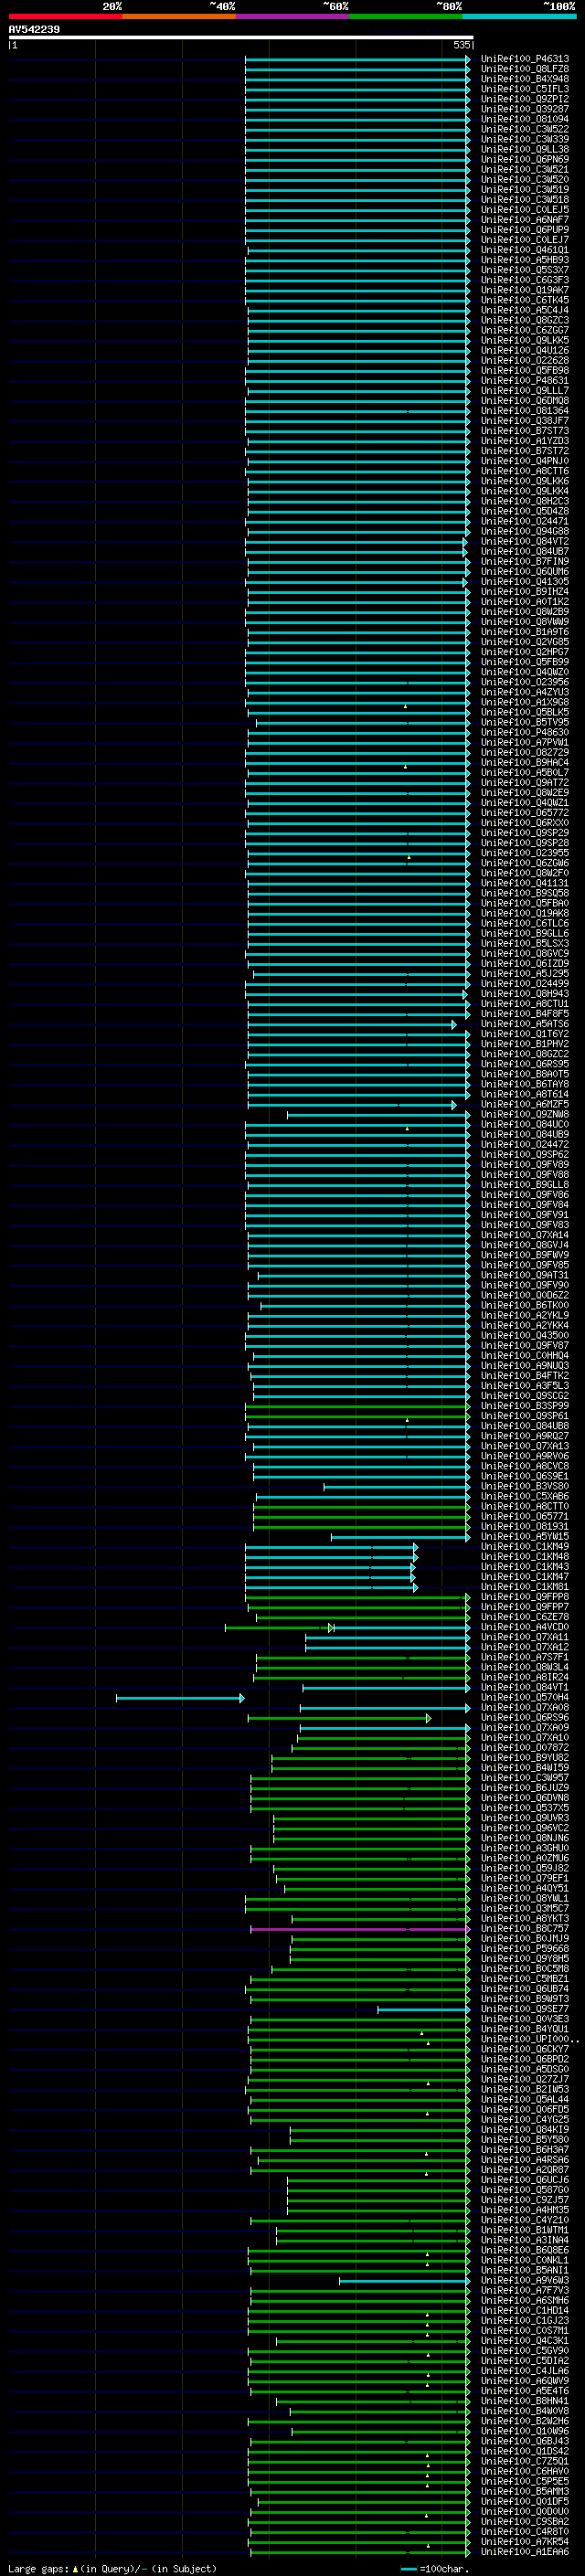Click the Large gaps legend text
Screen dimensions: 585x2576
click(112, 2568)
